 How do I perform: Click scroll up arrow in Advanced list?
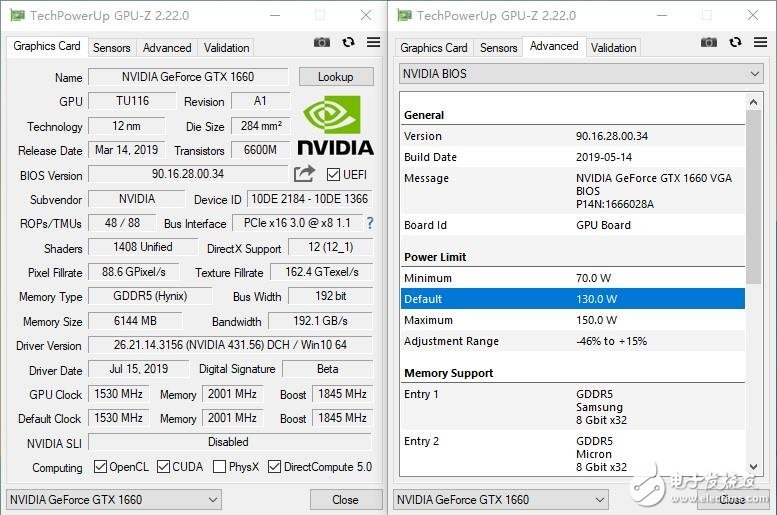tap(753, 102)
